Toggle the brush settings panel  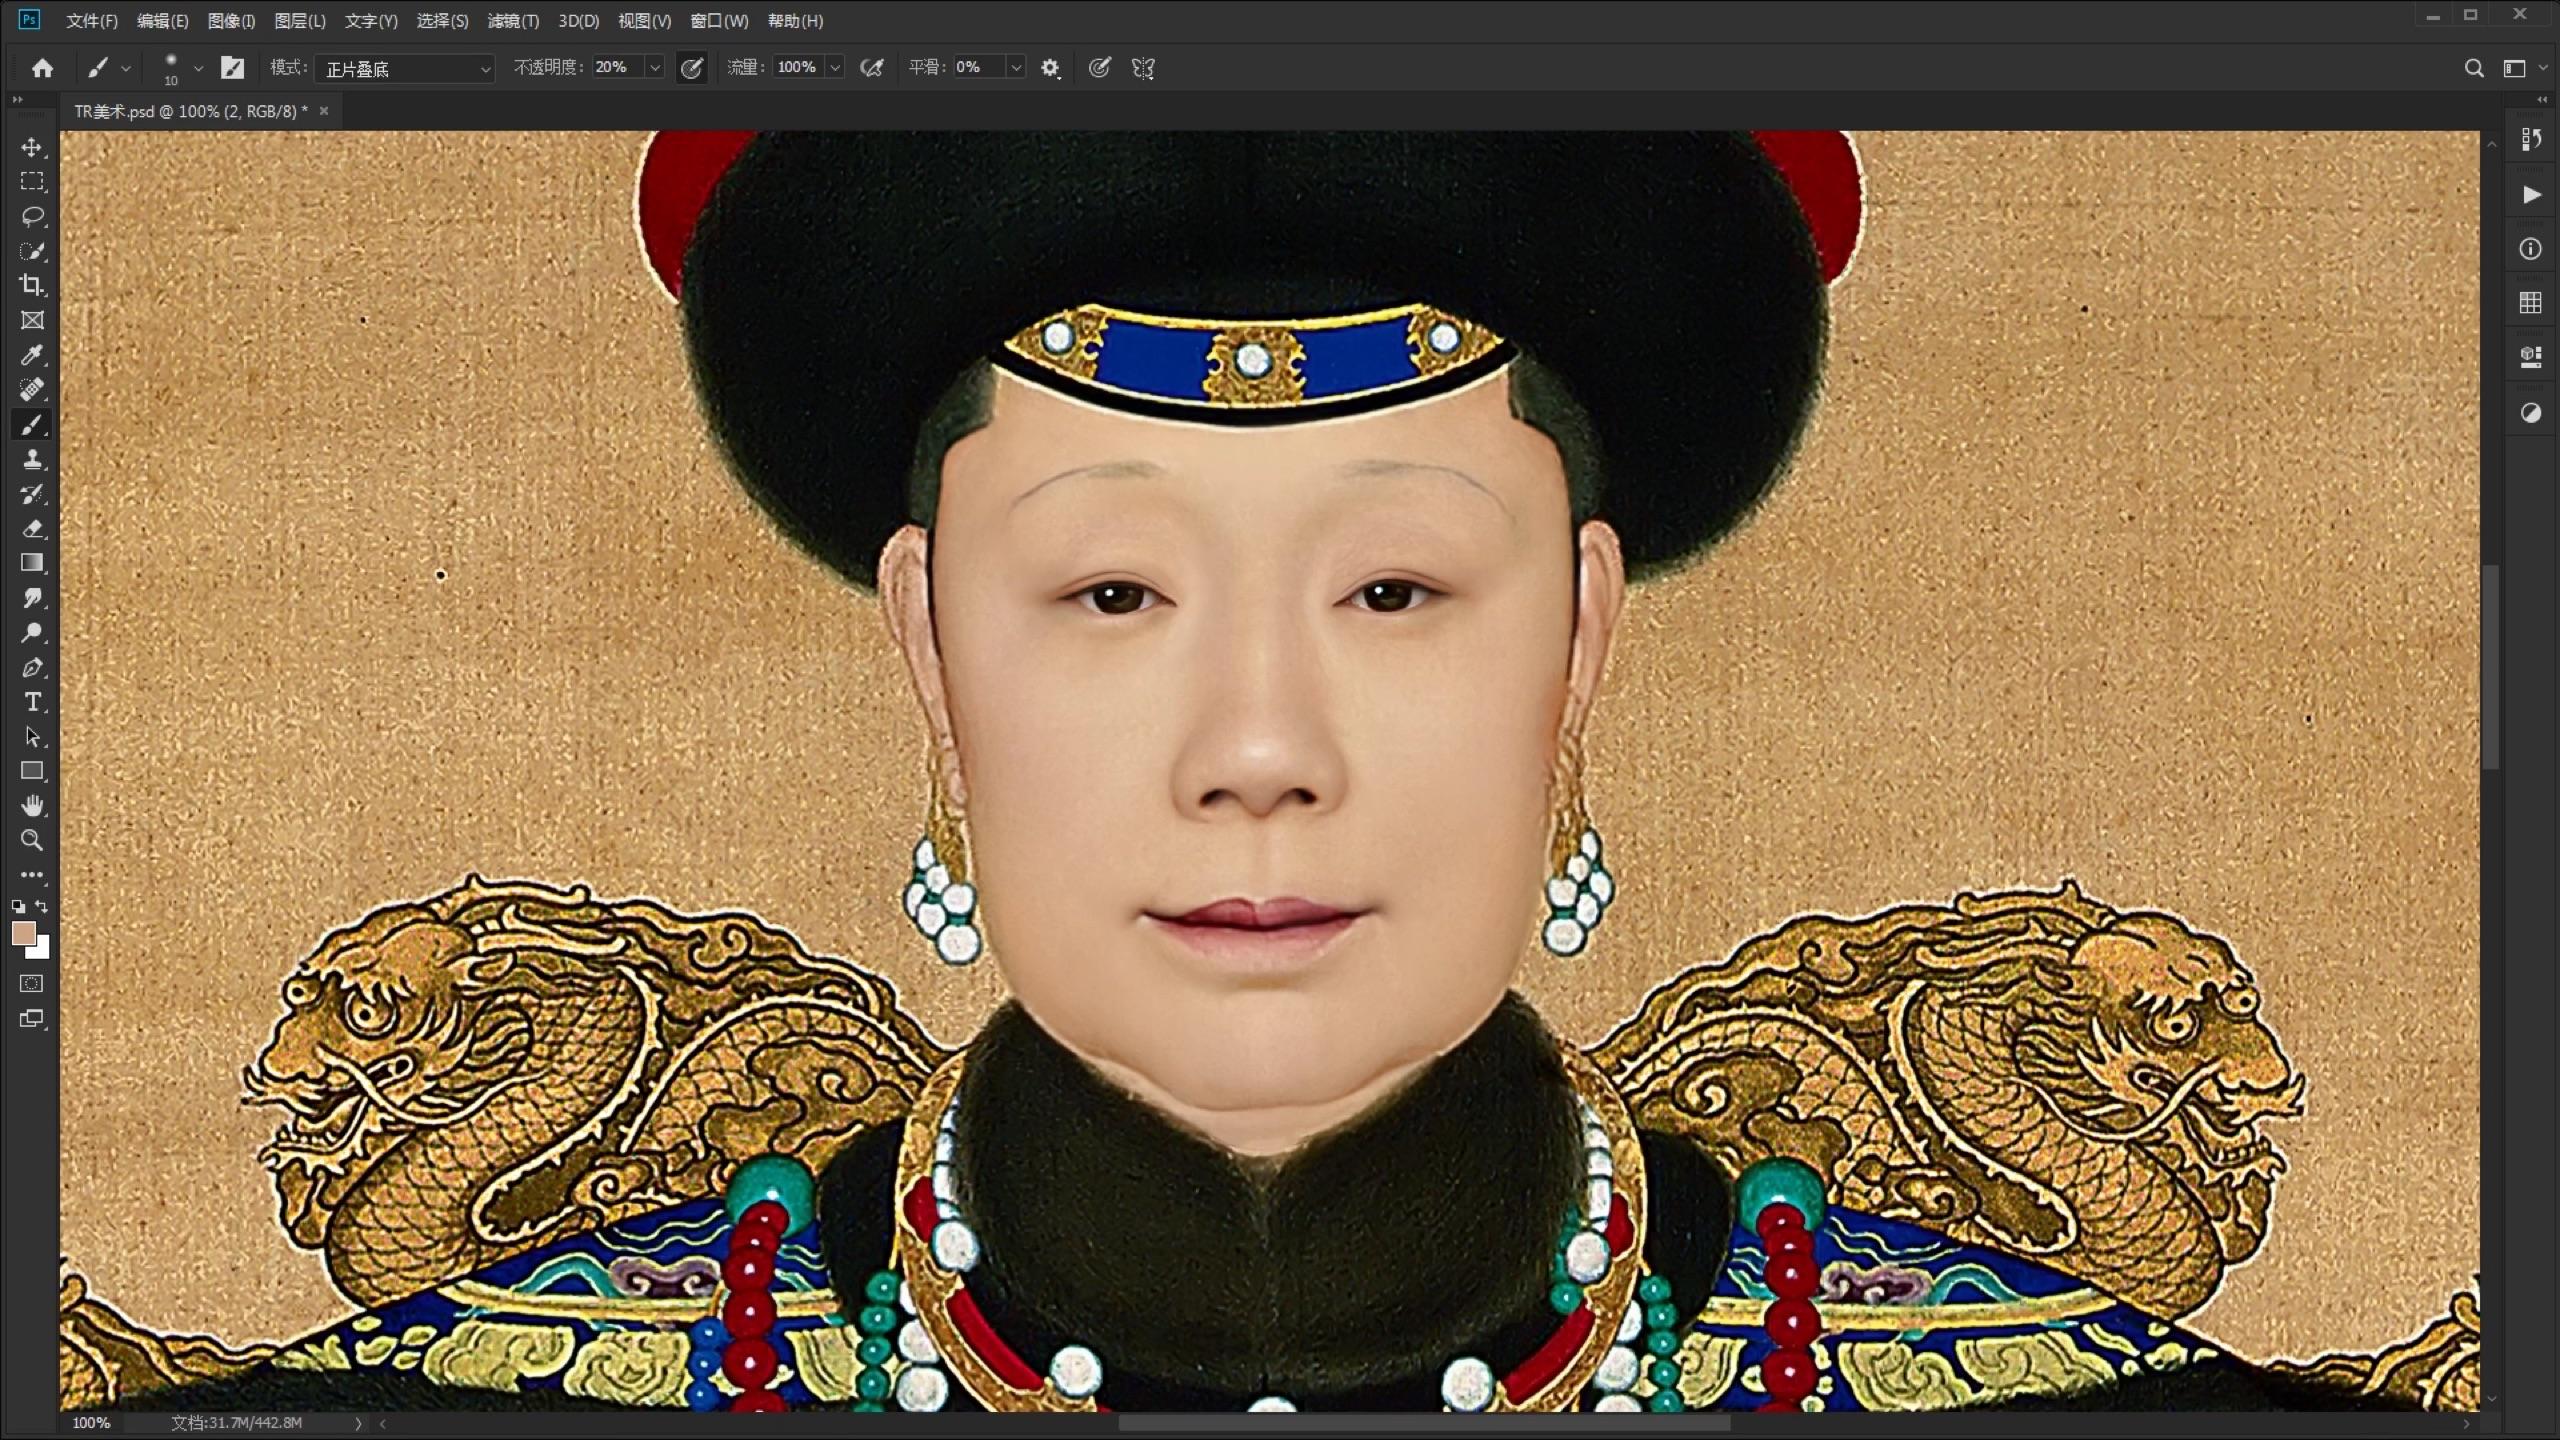pyautogui.click(x=232, y=68)
